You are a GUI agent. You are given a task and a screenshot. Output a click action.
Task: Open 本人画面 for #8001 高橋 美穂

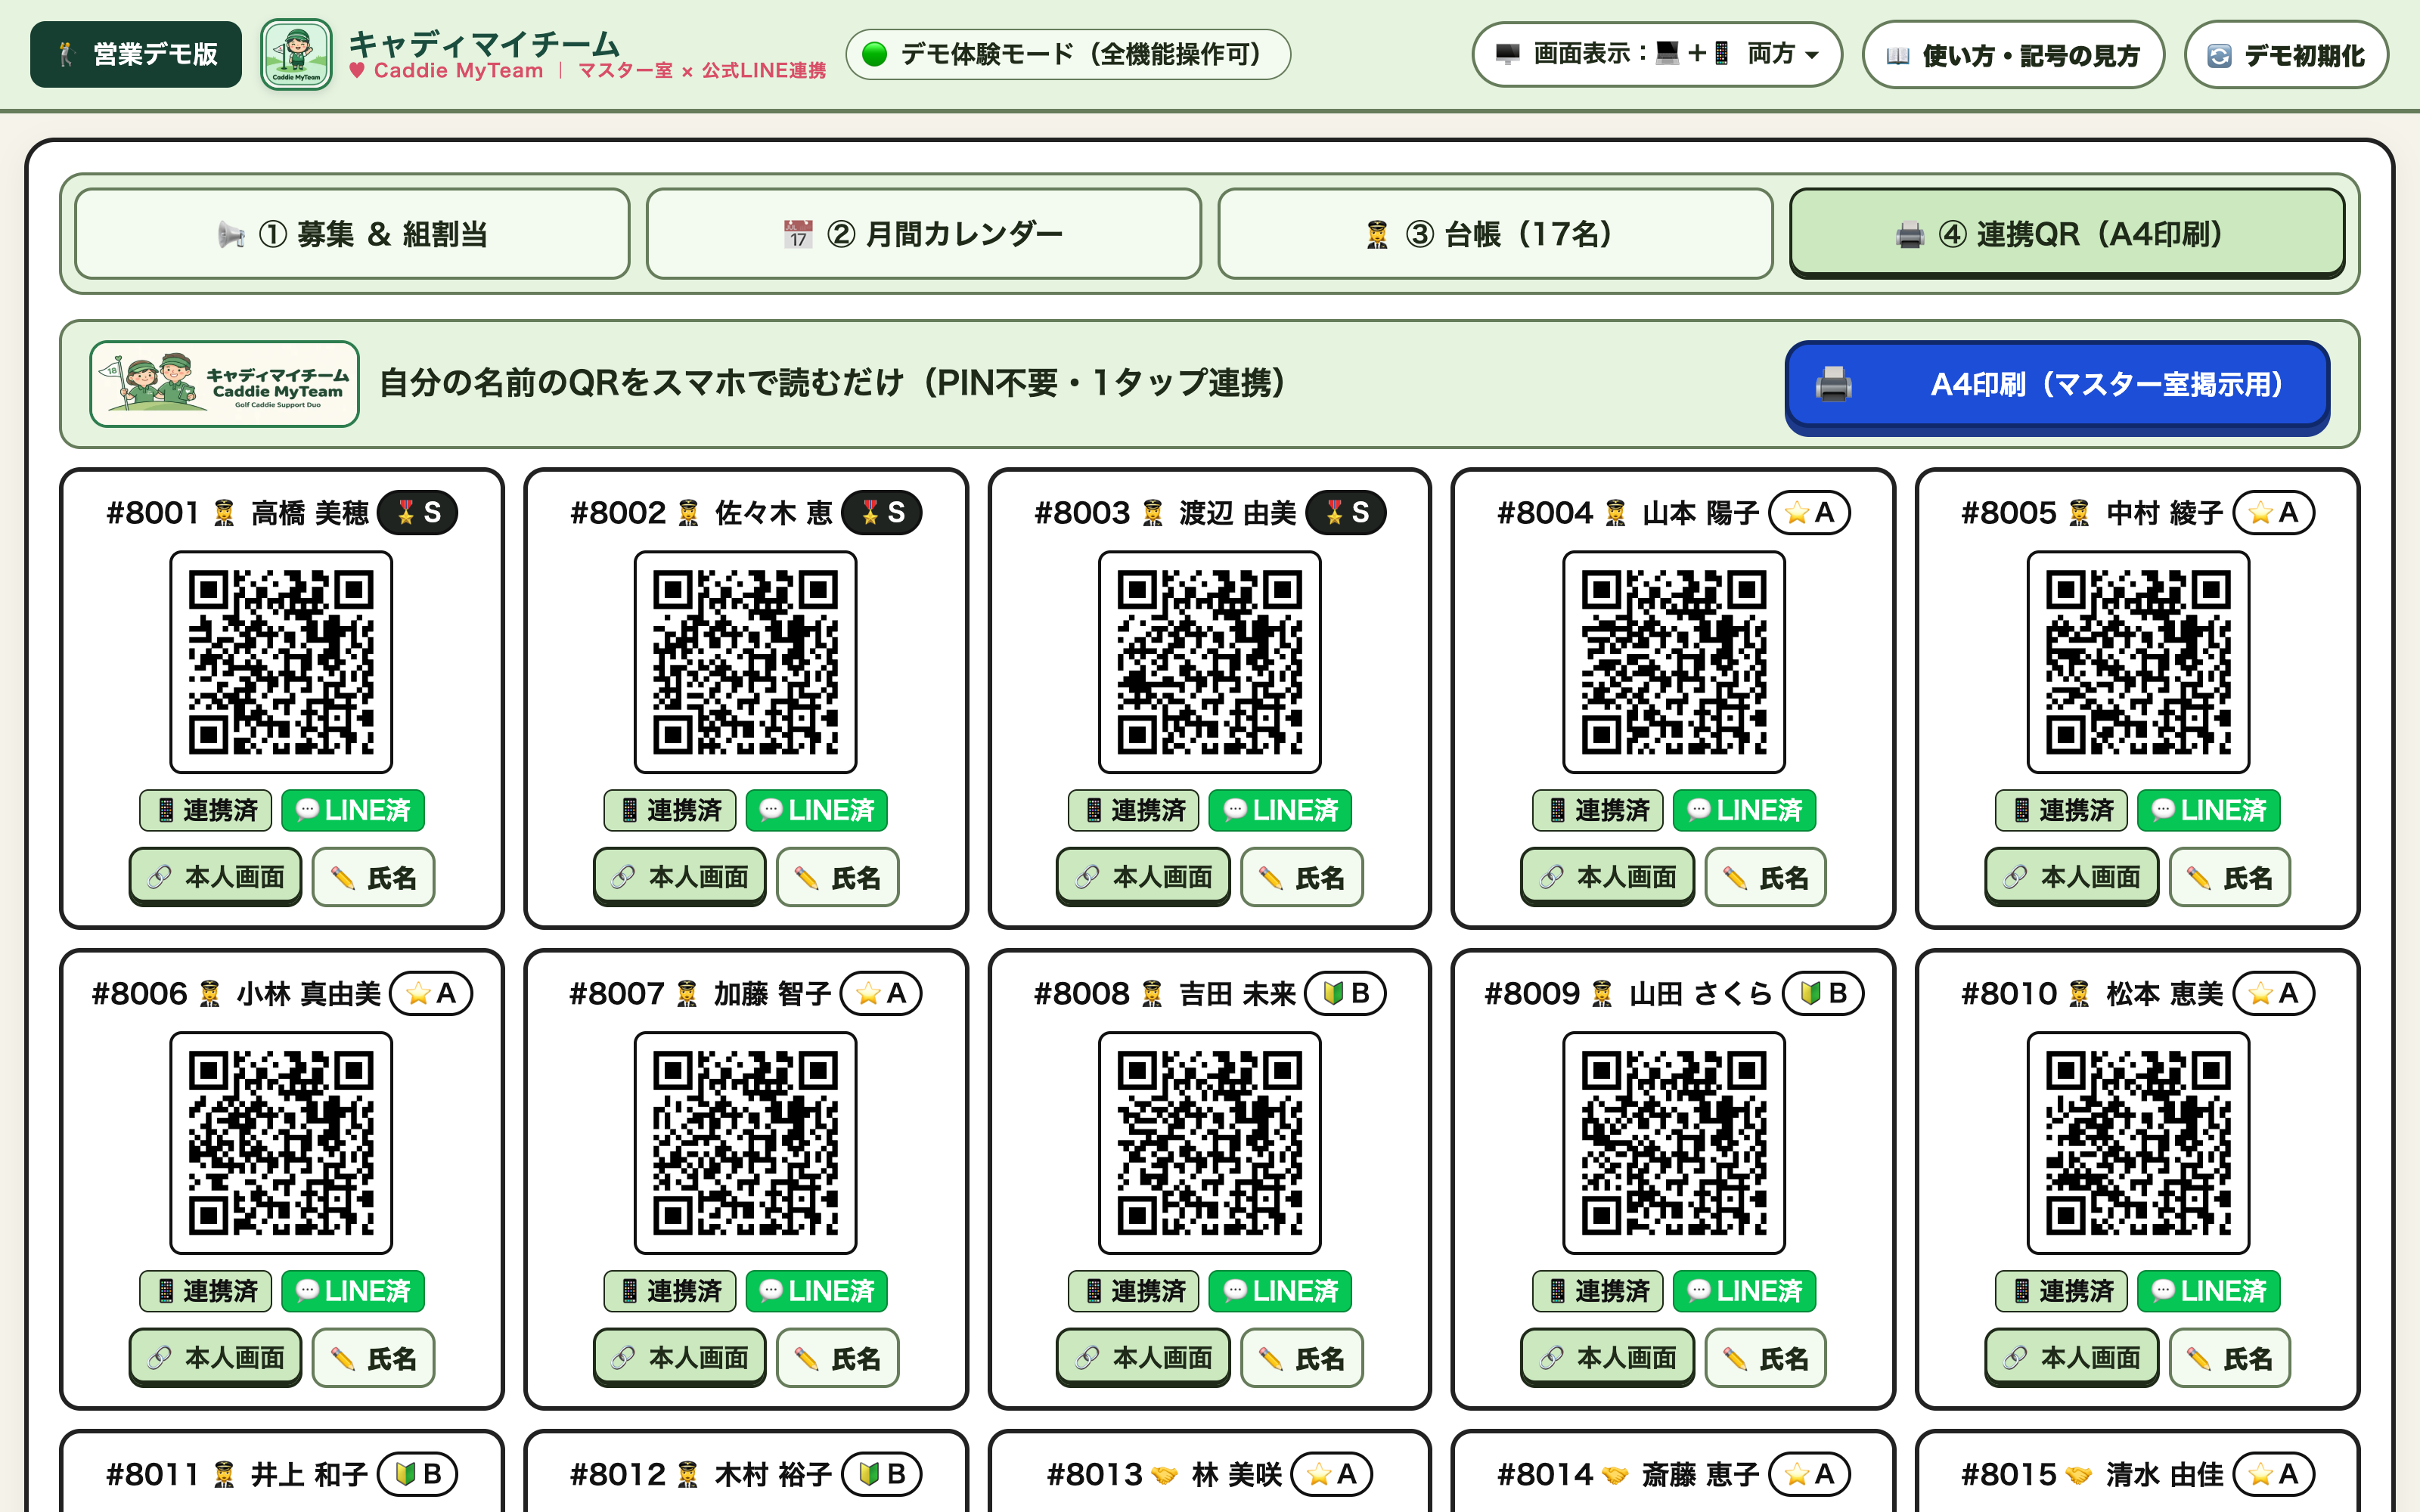pyautogui.click(x=216, y=877)
